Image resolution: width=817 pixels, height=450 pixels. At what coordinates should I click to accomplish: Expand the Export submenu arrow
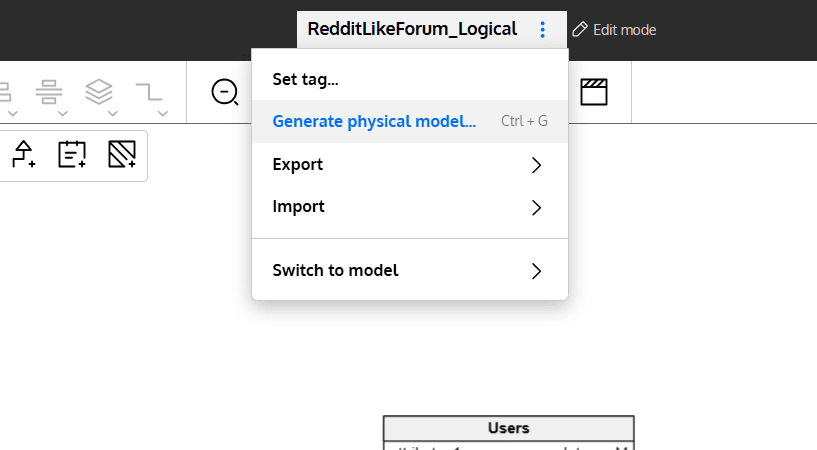click(x=536, y=165)
